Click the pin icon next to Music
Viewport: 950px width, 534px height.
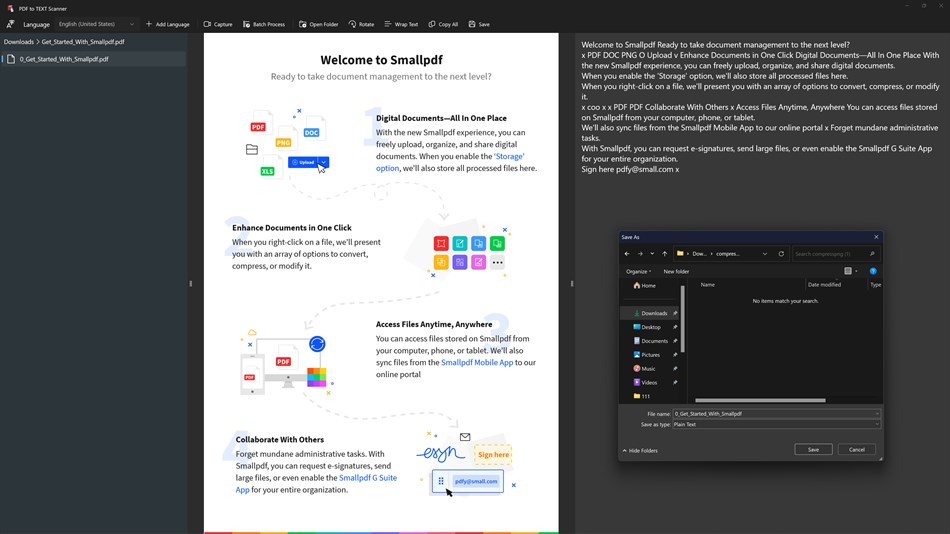(675, 369)
